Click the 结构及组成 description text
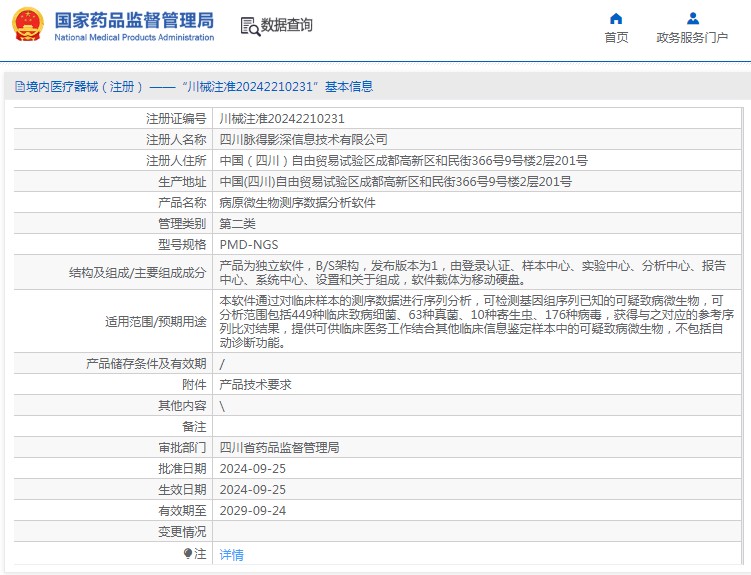 point(472,272)
